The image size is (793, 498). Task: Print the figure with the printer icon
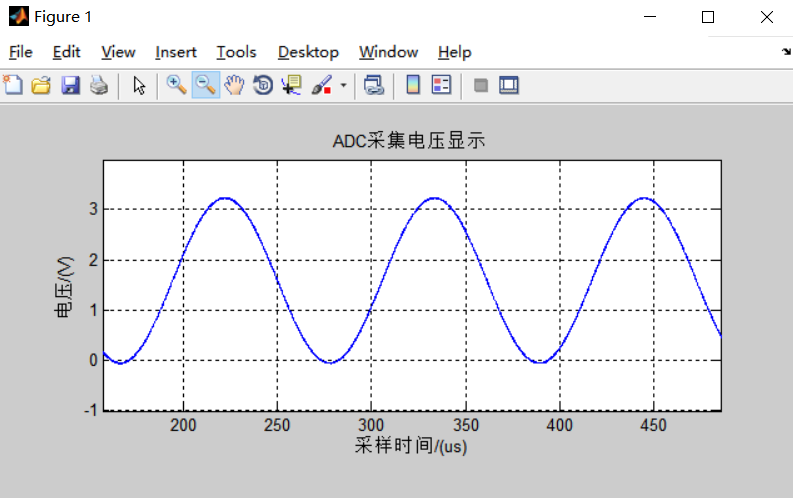[x=98, y=86]
